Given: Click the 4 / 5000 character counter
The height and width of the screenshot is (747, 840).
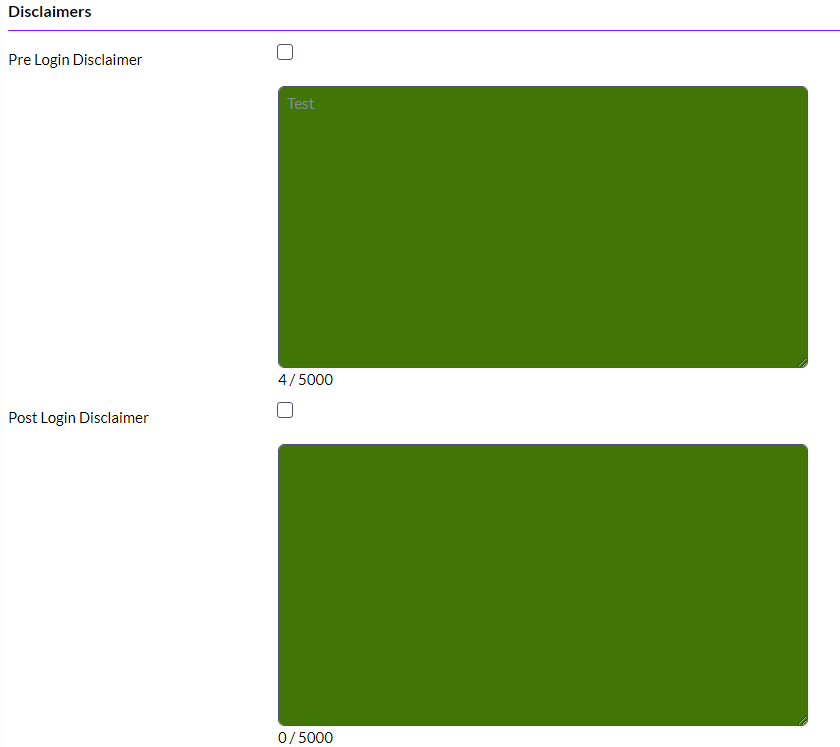Looking at the screenshot, I should click(x=305, y=379).
